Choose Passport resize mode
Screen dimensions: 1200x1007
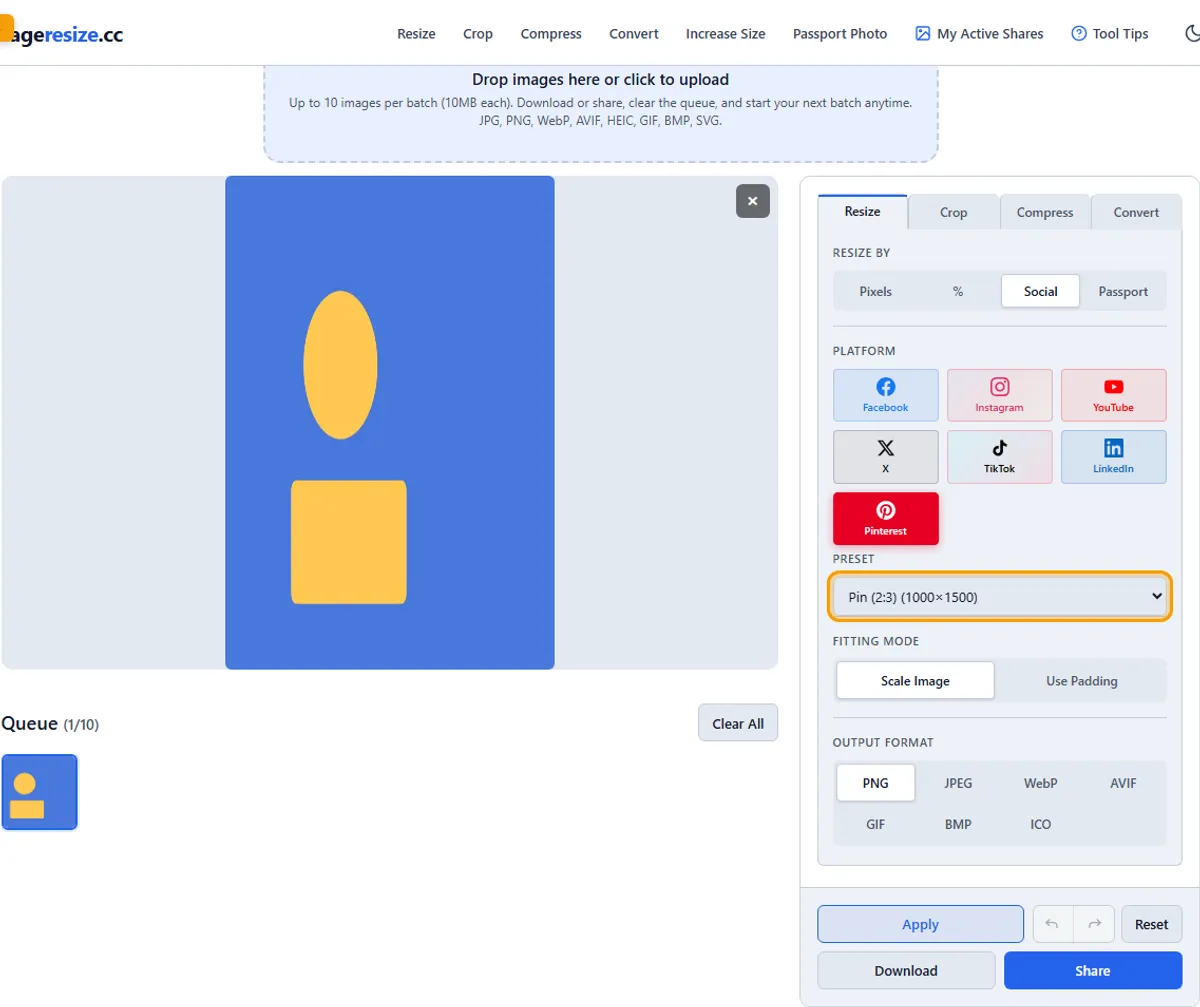(x=1123, y=291)
